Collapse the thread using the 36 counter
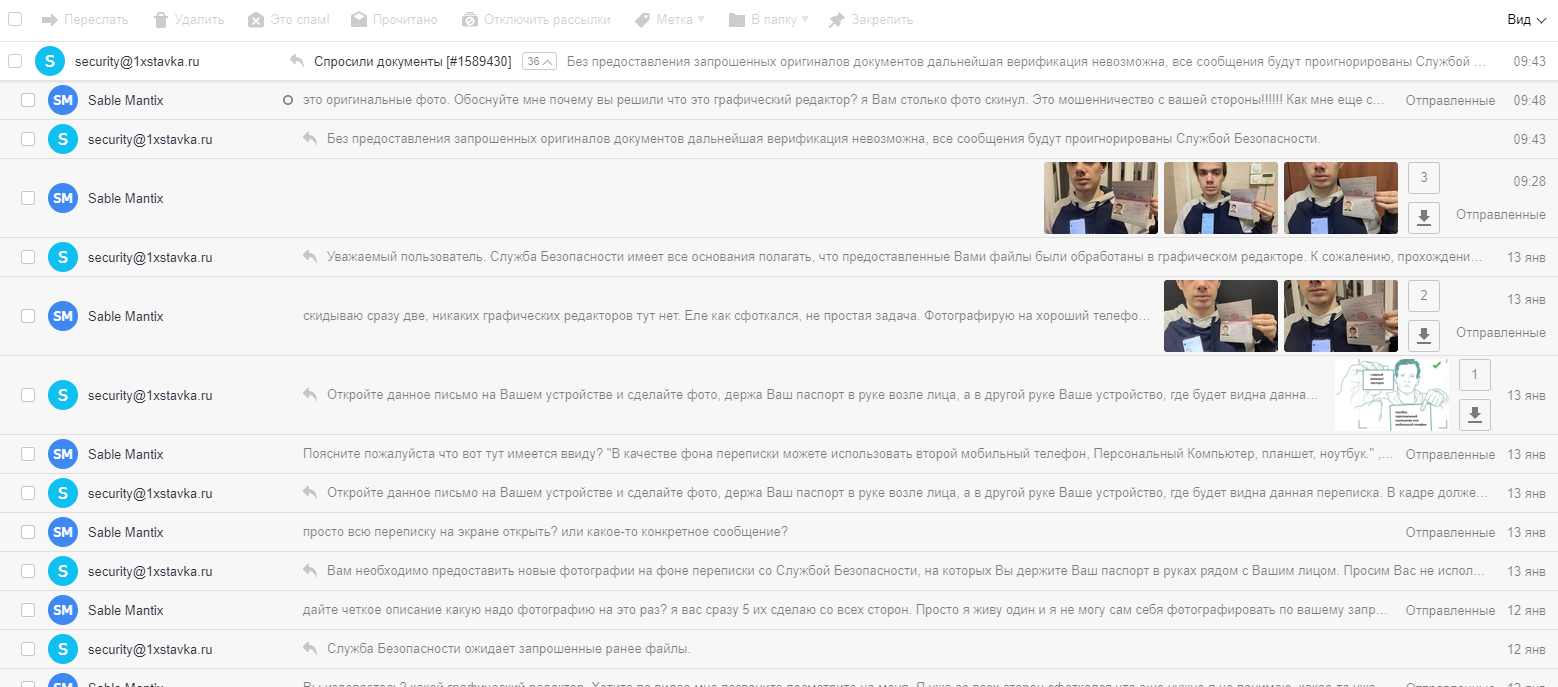Viewport: 1558px width, 687px height. [539, 61]
